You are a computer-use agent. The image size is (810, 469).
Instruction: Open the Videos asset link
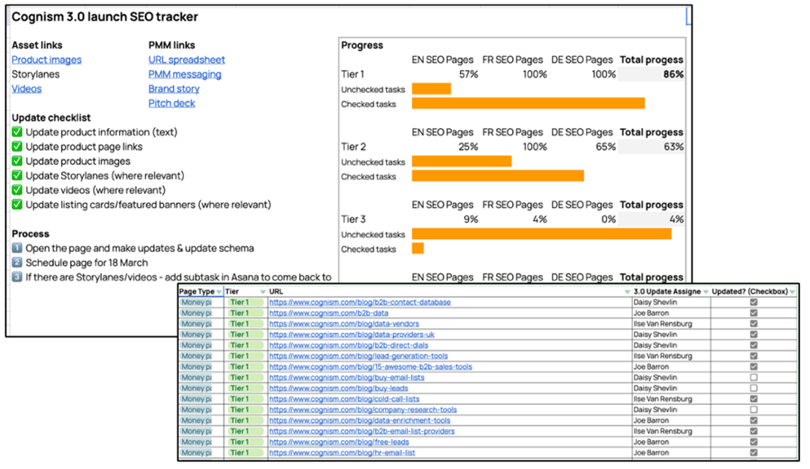[x=26, y=89]
